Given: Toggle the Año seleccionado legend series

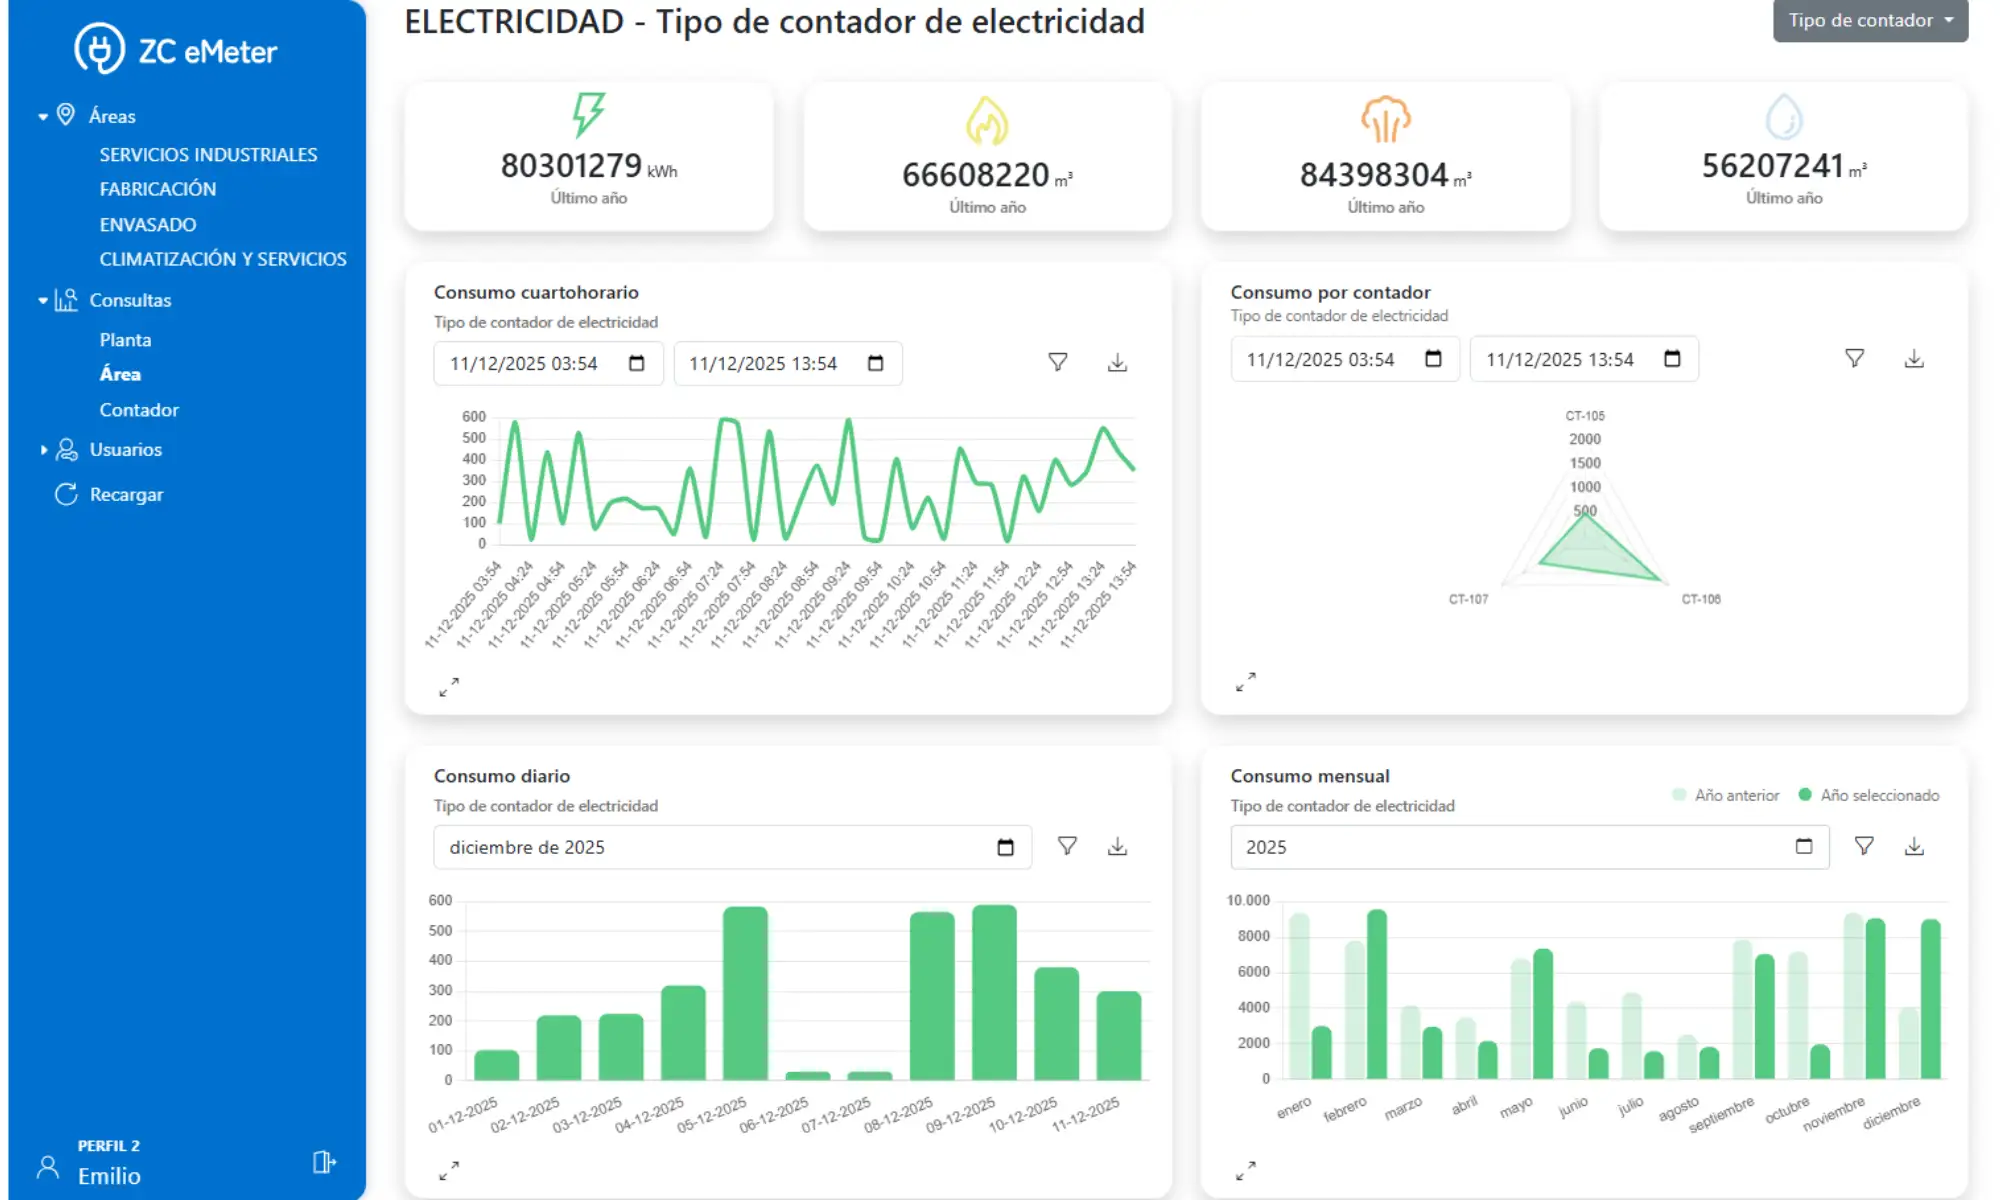Looking at the screenshot, I should [1868, 795].
